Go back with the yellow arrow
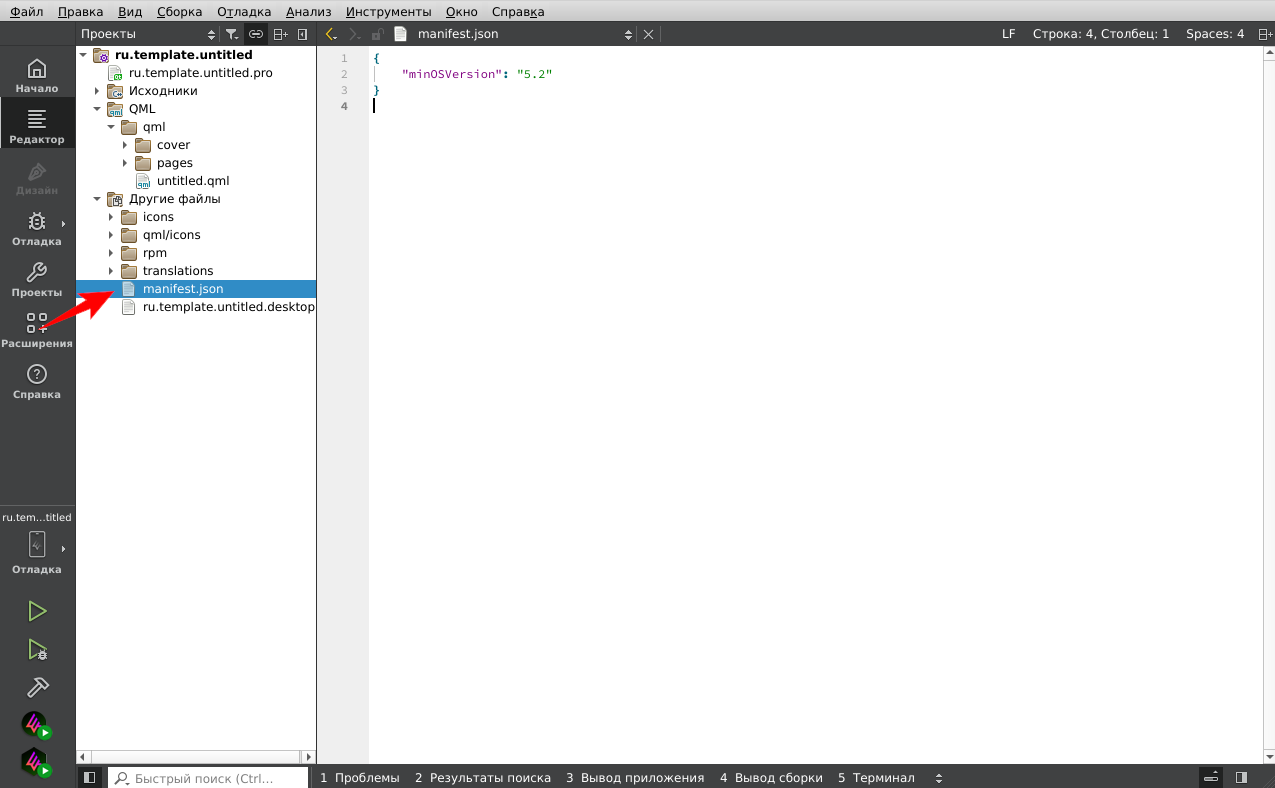1275x788 pixels. click(331, 34)
